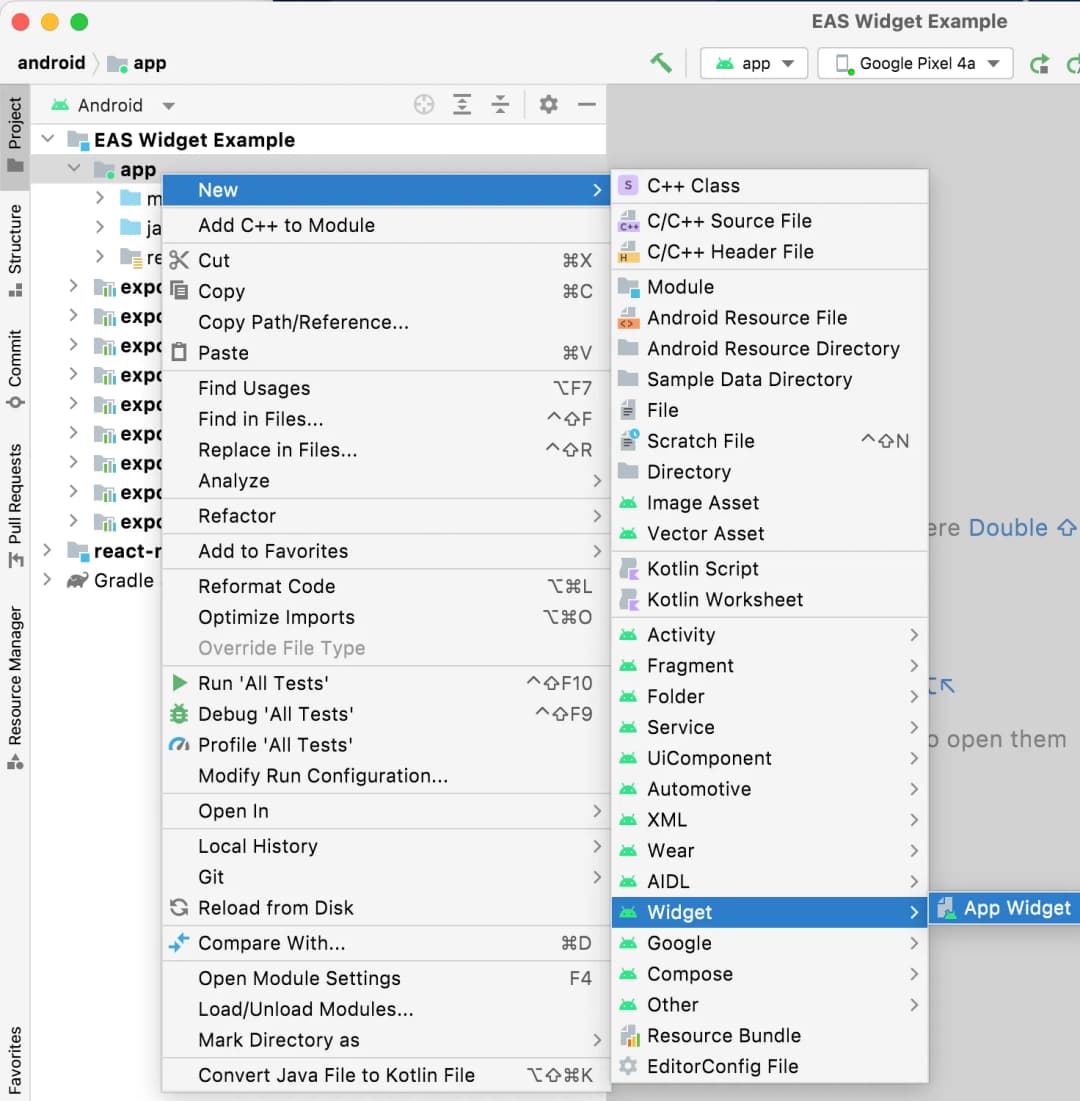Open the Google Pixel 4a device dropdown
1080x1101 pixels.
point(915,63)
